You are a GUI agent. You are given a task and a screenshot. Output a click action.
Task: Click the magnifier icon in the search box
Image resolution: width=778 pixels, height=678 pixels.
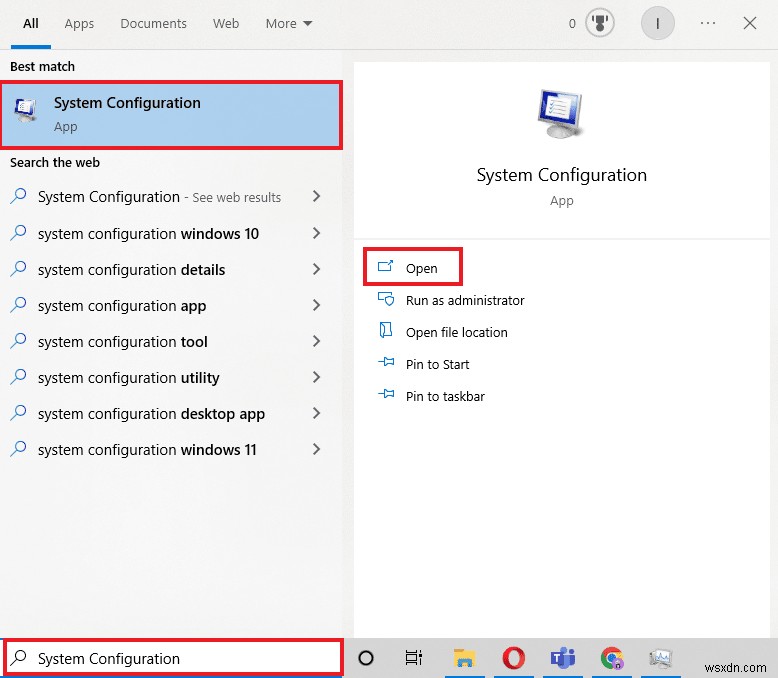pos(19,658)
